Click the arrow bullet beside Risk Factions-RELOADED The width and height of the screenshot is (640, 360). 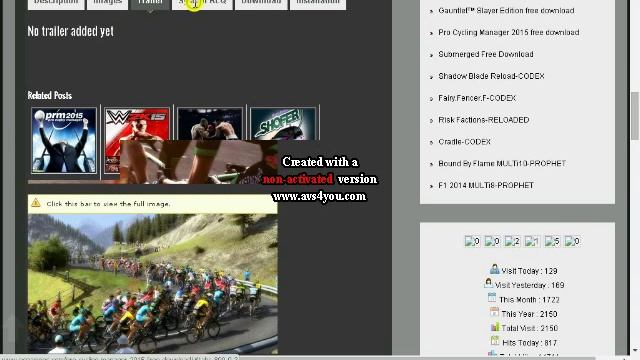(431, 121)
